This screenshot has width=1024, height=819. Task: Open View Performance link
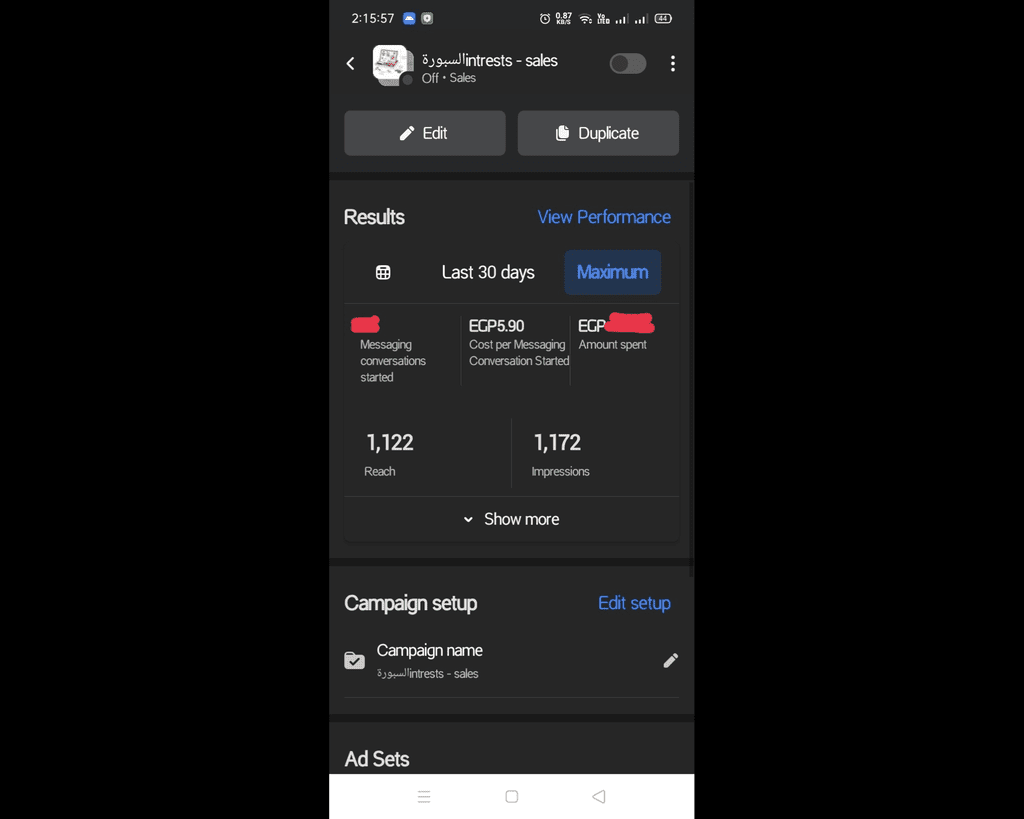(x=604, y=217)
